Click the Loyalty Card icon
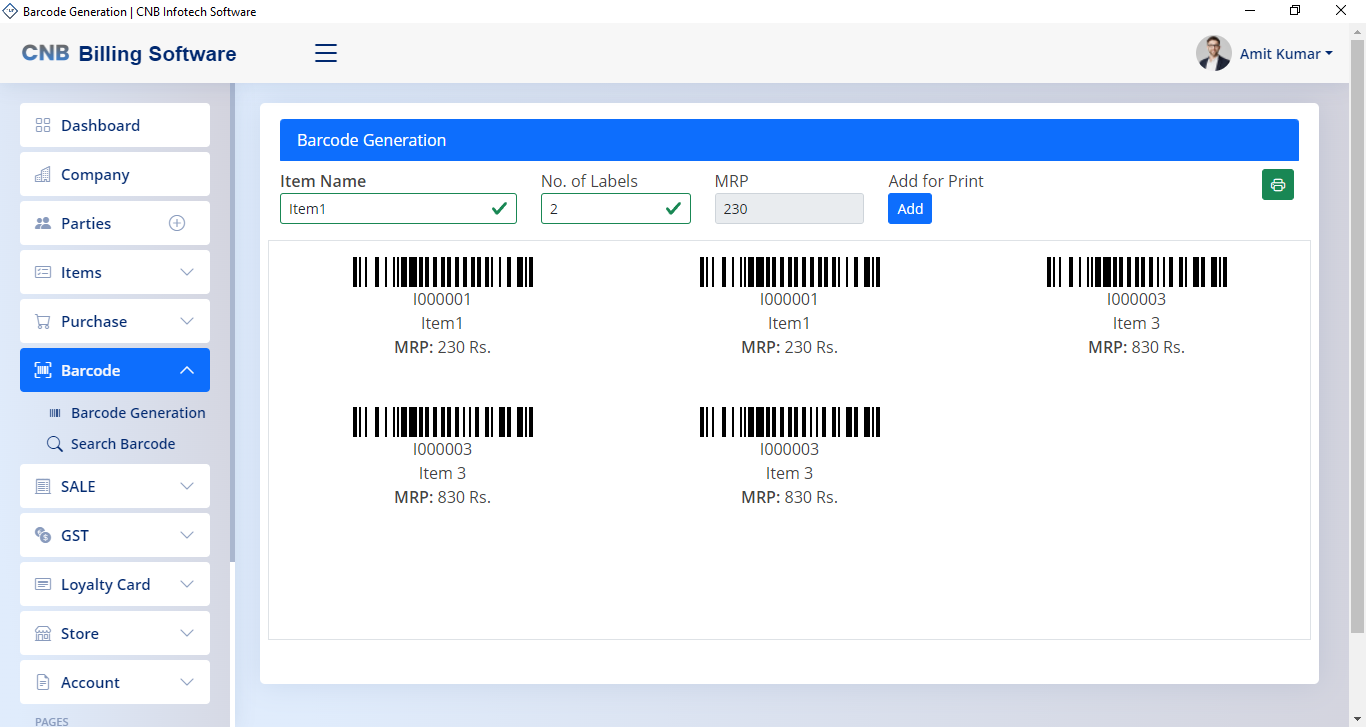Viewport: 1366px width, 727px height. [x=43, y=584]
